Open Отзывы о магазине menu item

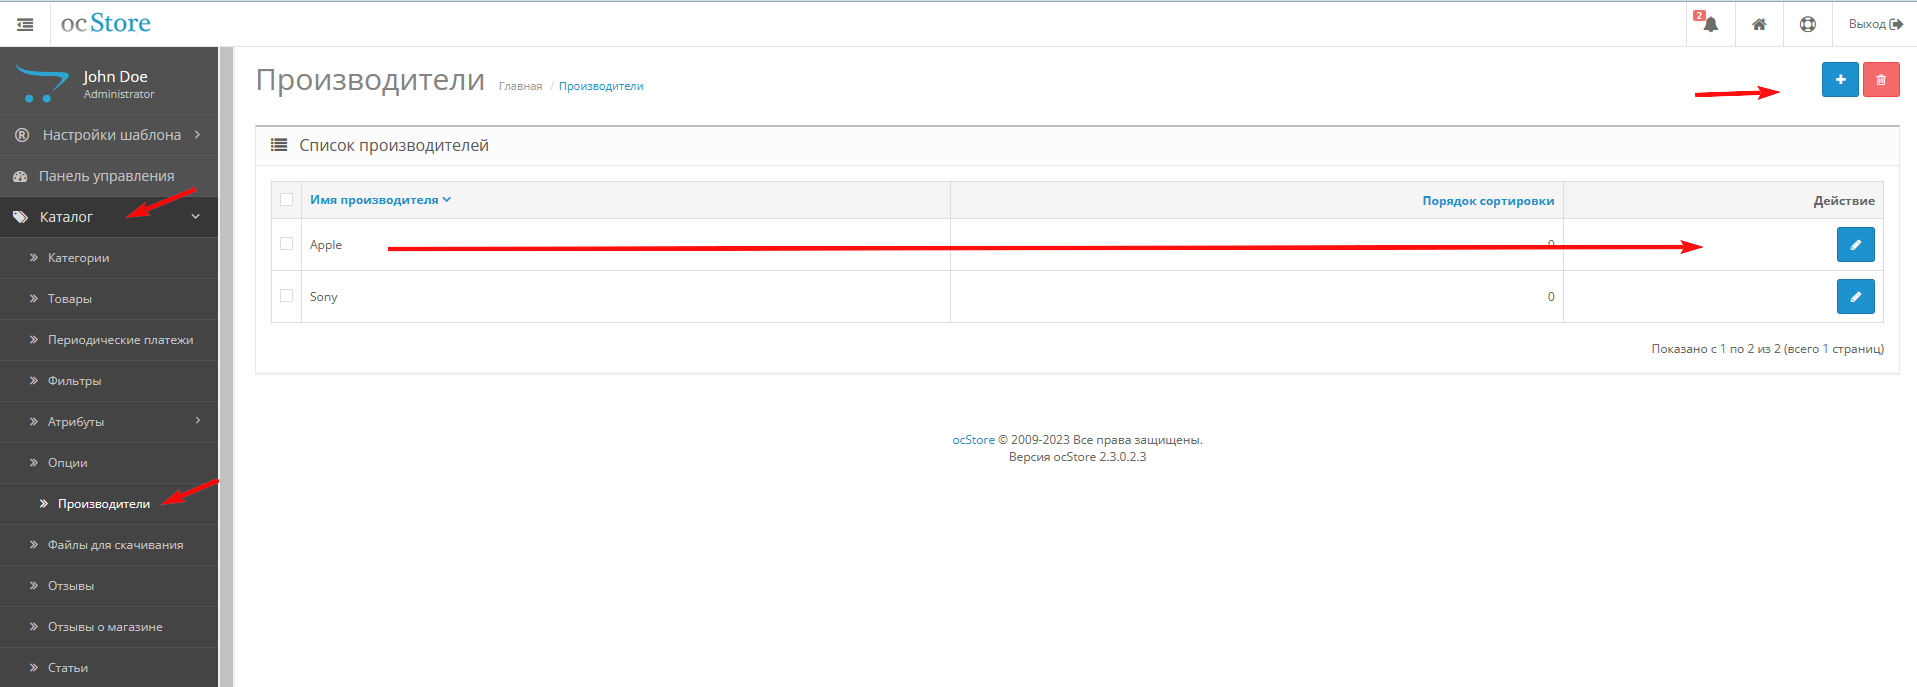(109, 627)
